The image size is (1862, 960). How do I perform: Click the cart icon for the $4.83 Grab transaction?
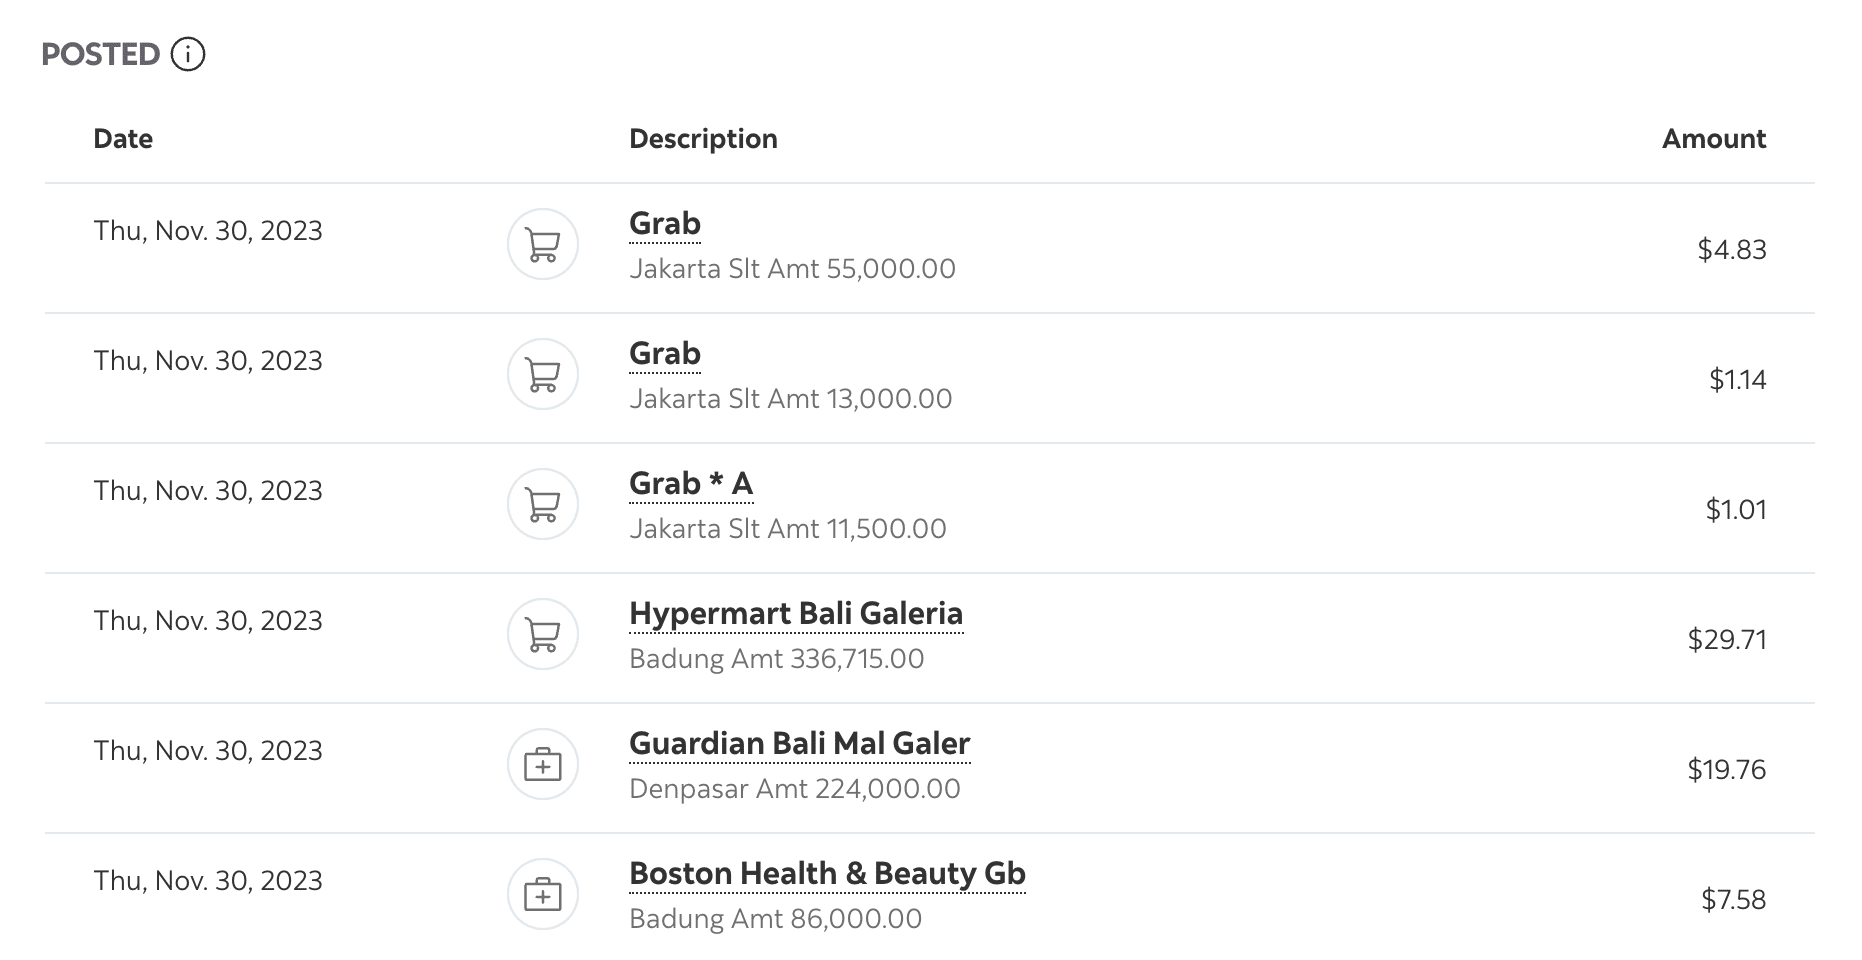click(x=543, y=244)
